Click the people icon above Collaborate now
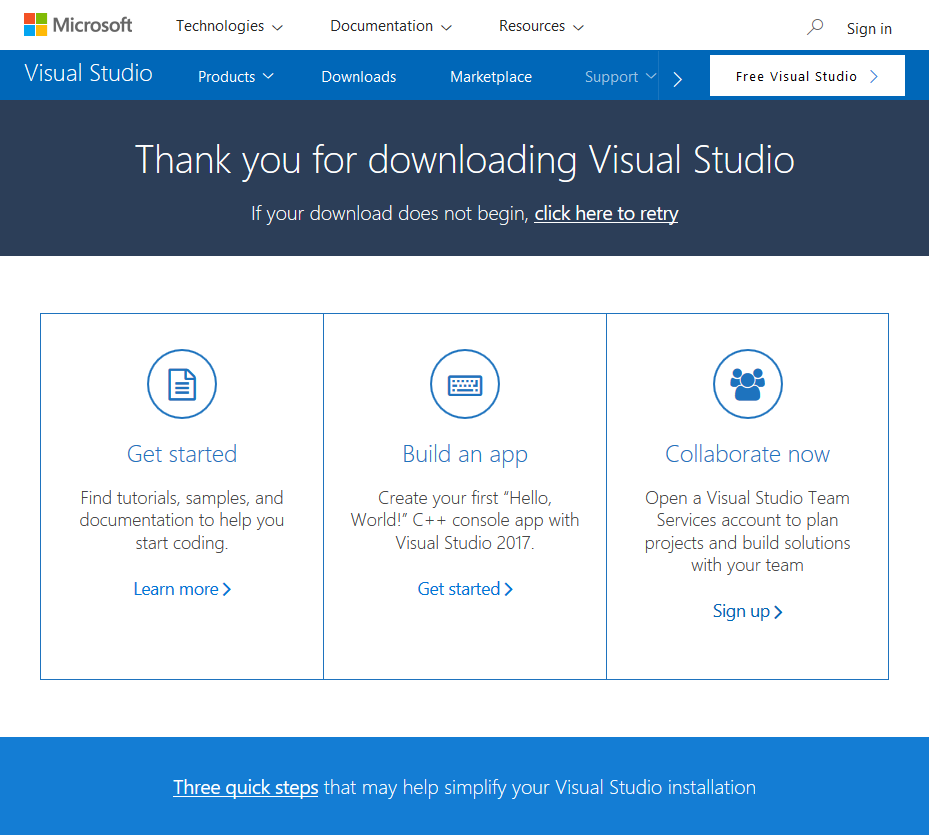The width and height of the screenshot is (929, 835). [x=748, y=384]
